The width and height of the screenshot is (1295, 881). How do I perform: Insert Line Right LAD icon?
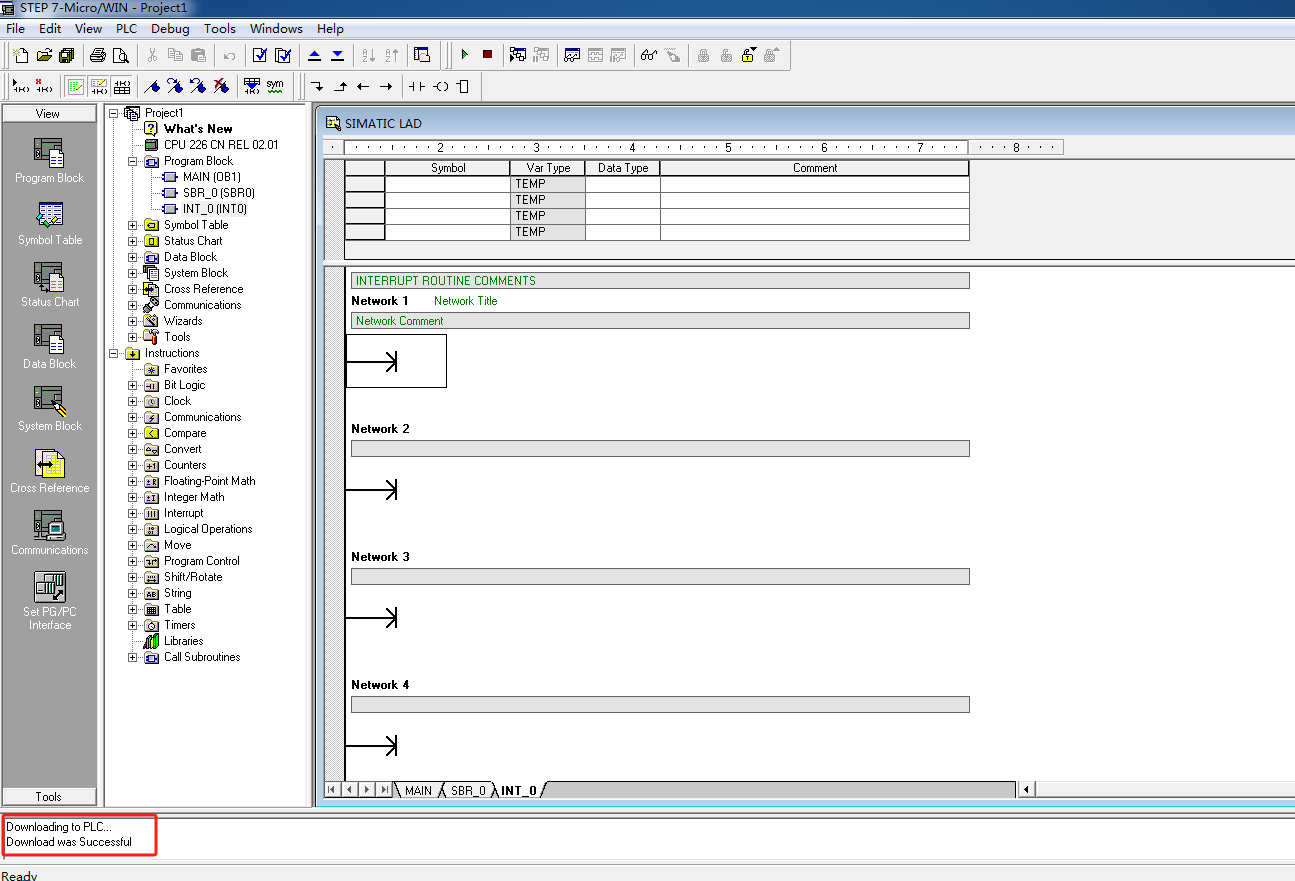pyautogui.click(x=386, y=86)
